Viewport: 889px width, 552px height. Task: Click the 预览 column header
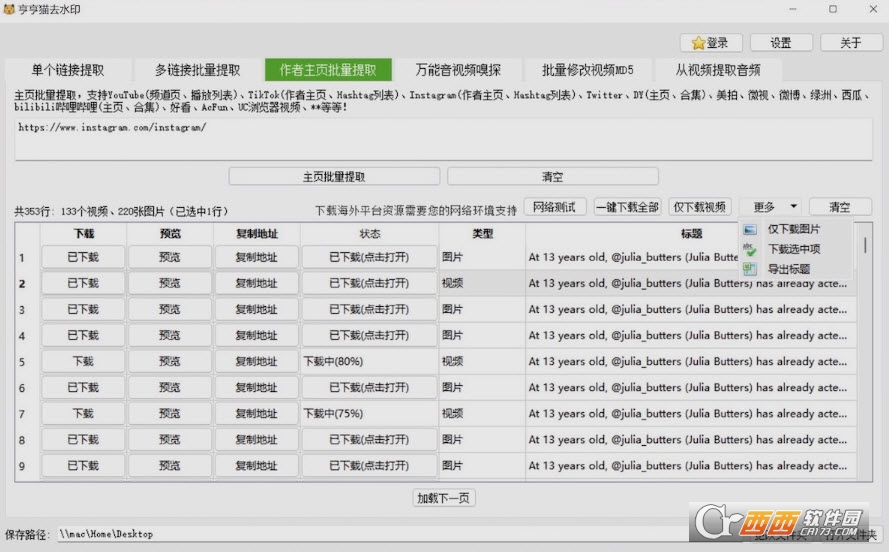(170, 233)
